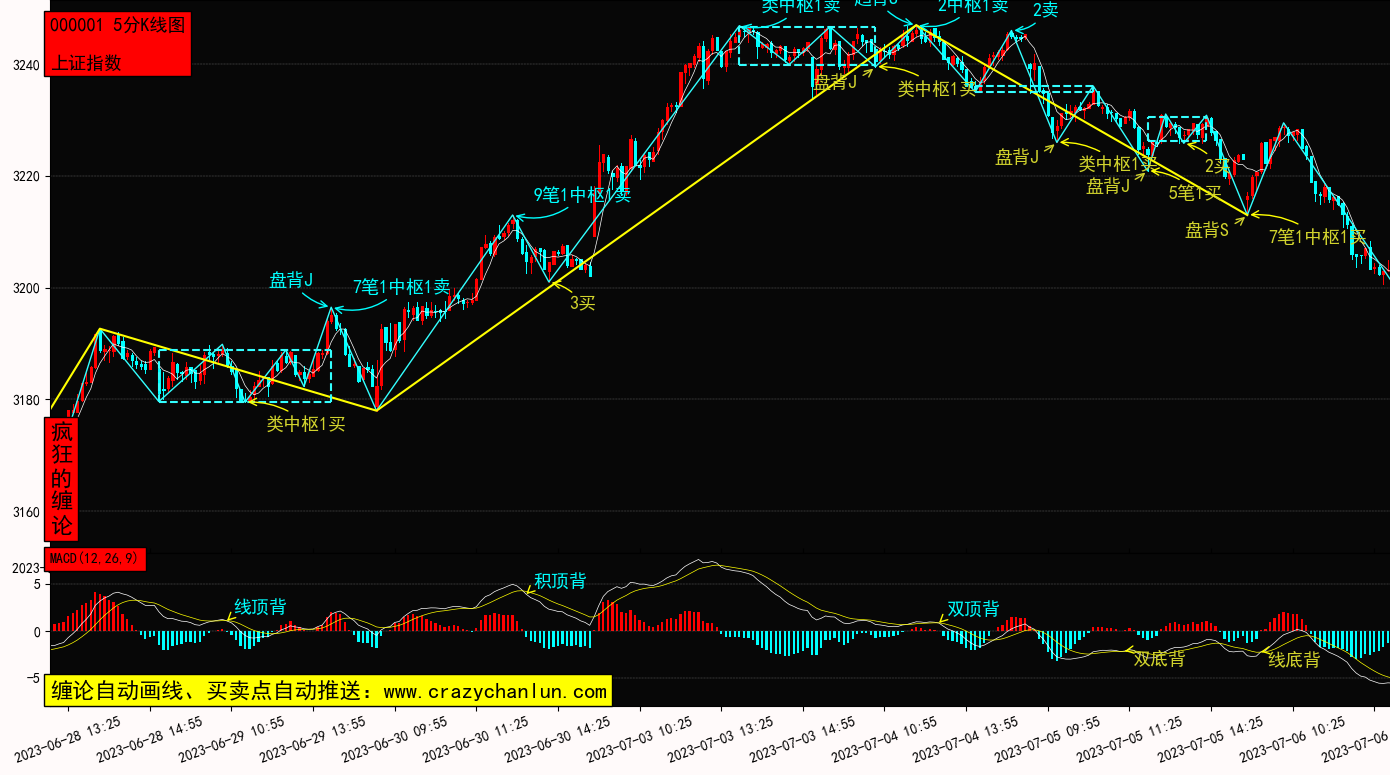The image size is (1390, 775).
Task: Click the 9笔1中枢1卖 sell annotation
Action: click(x=582, y=195)
